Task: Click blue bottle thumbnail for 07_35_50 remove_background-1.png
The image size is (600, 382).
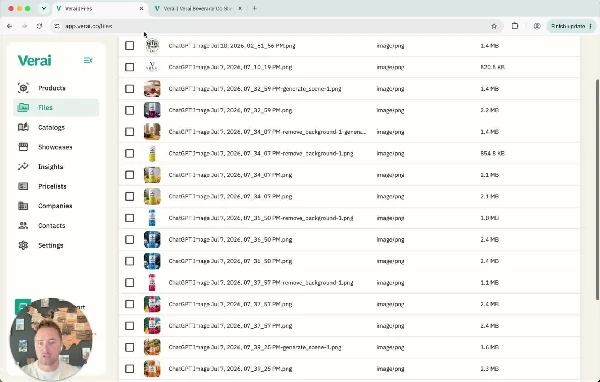Action: (152, 218)
